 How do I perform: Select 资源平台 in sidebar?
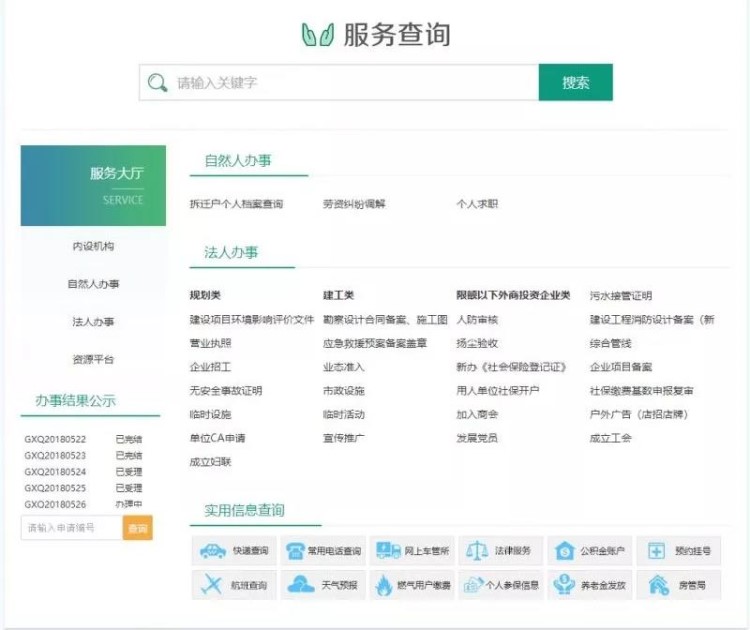click(93, 359)
